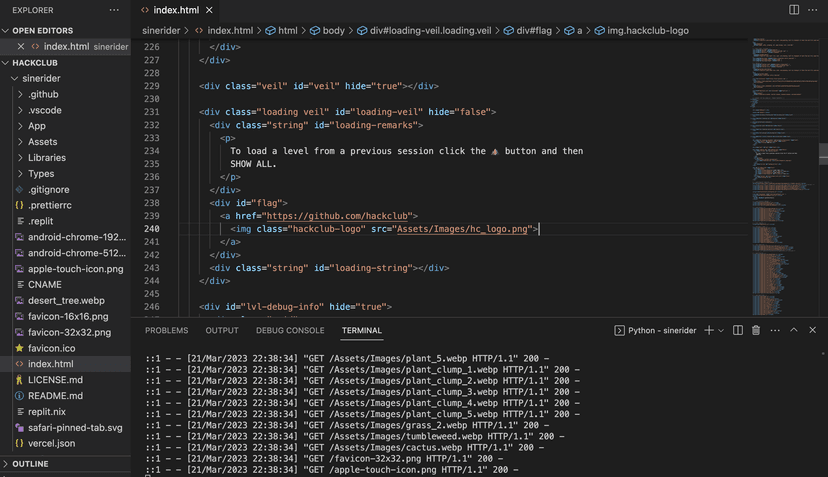Collapse the OPEN EDITORS section
This screenshot has width=828, height=477.
(x=6, y=31)
